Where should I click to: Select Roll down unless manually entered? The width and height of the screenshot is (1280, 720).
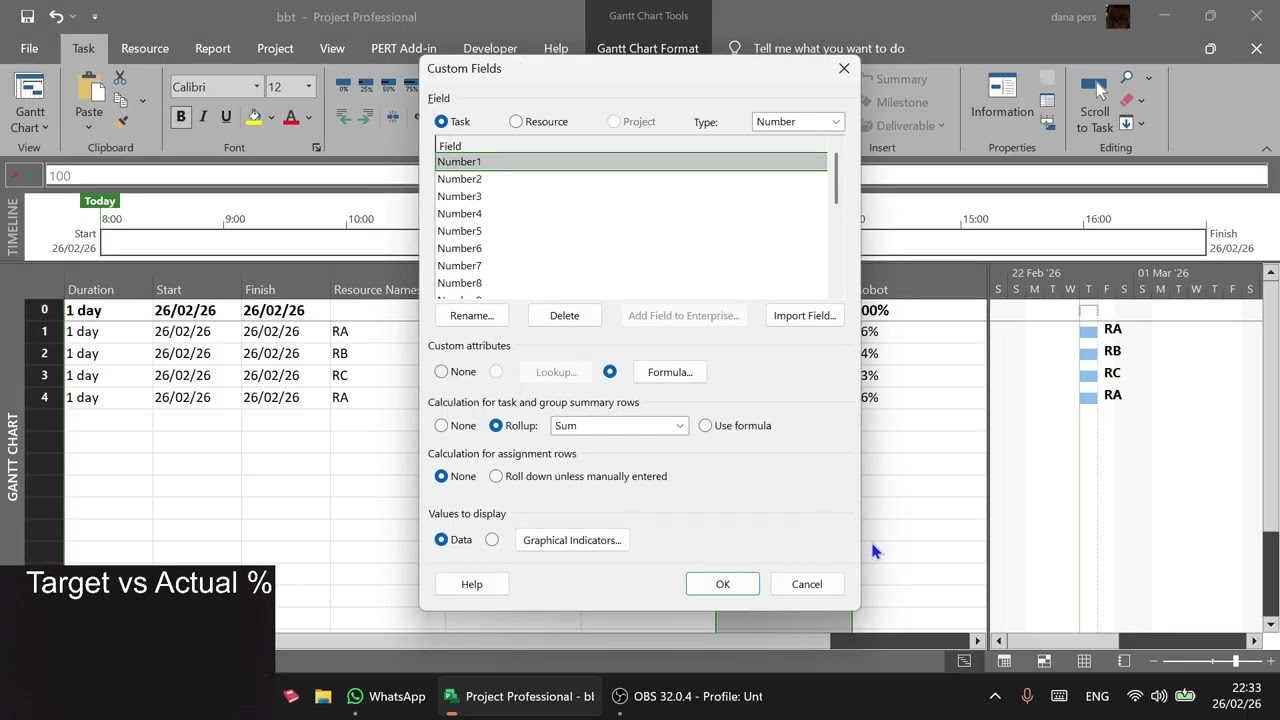point(496,477)
